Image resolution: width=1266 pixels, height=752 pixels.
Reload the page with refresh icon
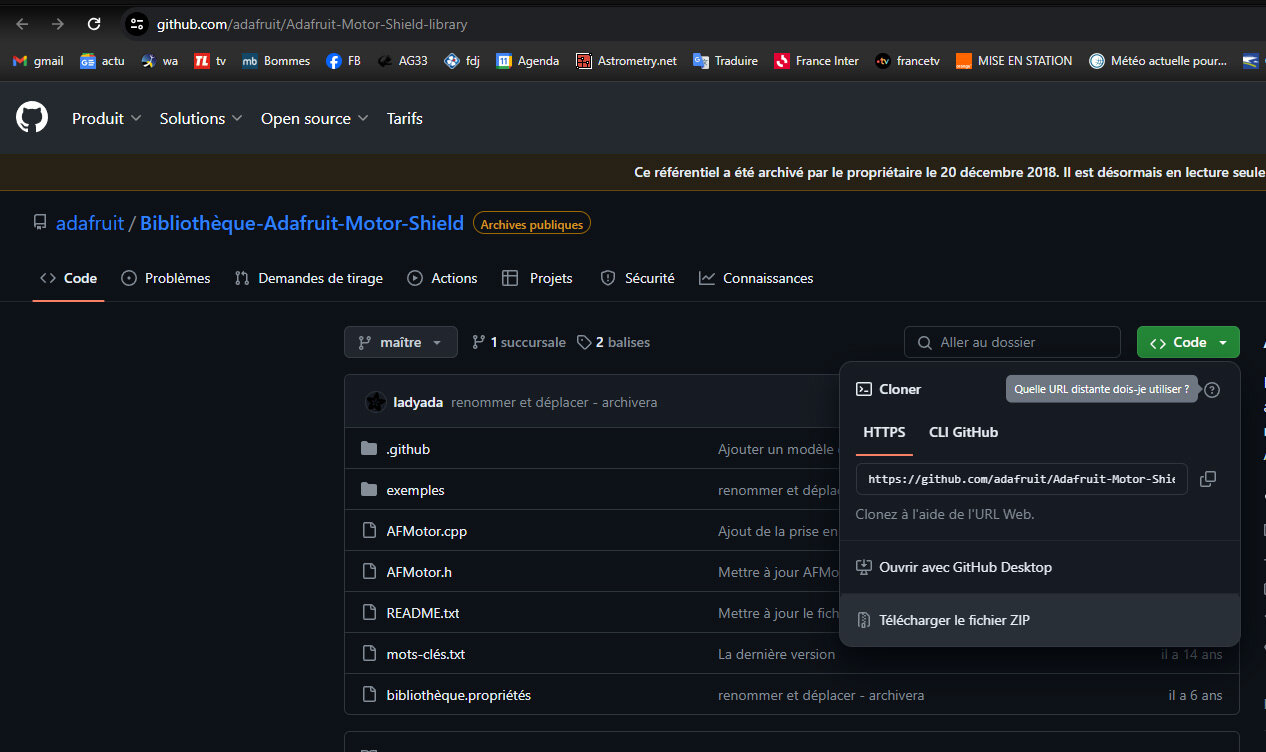point(94,24)
